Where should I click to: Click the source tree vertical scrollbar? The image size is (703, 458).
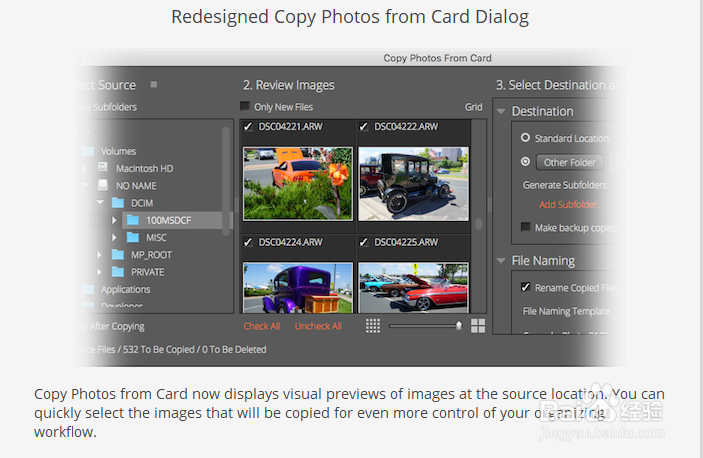click(226, 181)
